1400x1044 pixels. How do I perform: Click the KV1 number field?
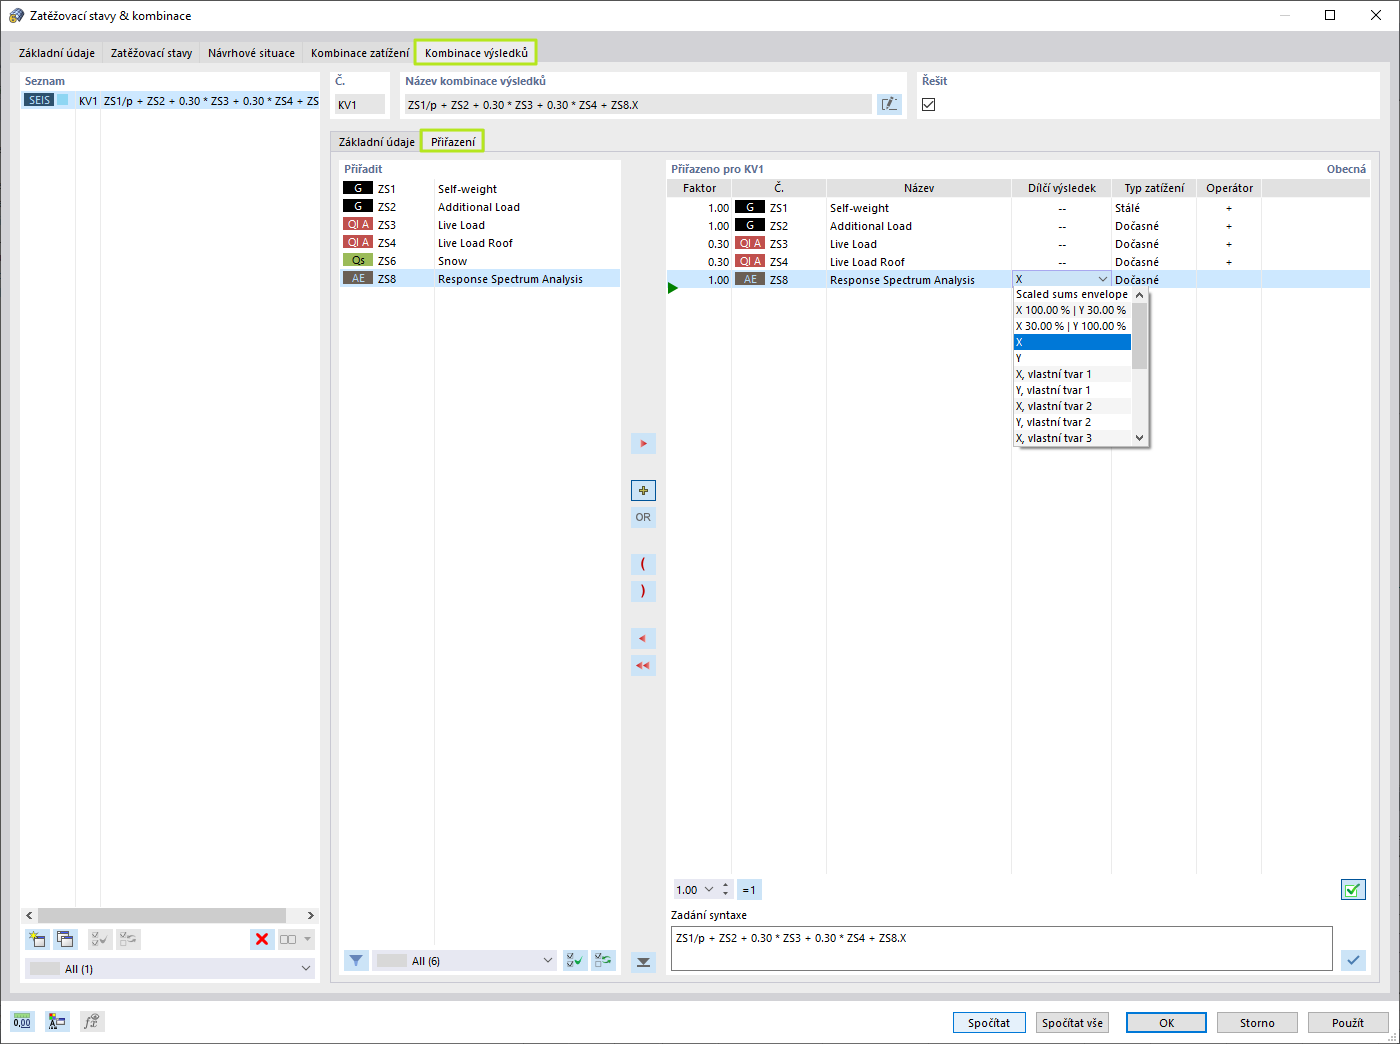click(x=360, y=104)
